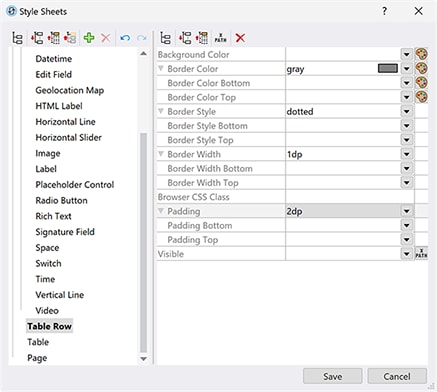Collapse the Border Style property group

pos(161,111)
